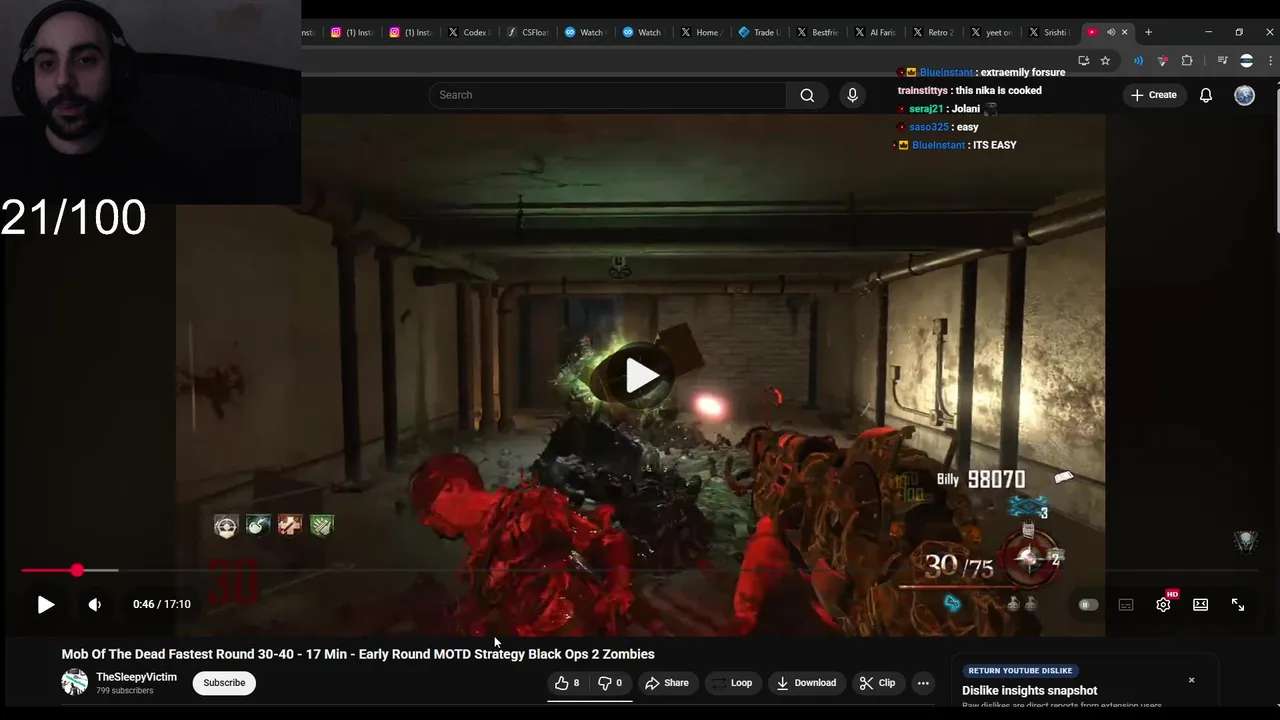Open the more actions three-dot menu

click(923, 683)
